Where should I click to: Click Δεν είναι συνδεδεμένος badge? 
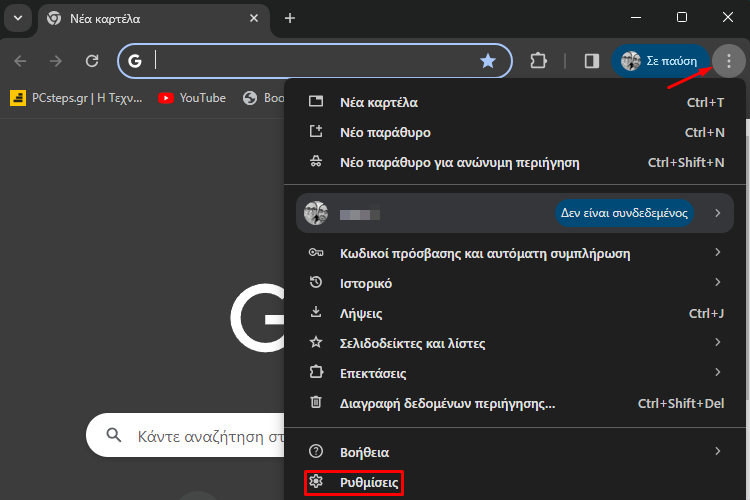point(624,213)
